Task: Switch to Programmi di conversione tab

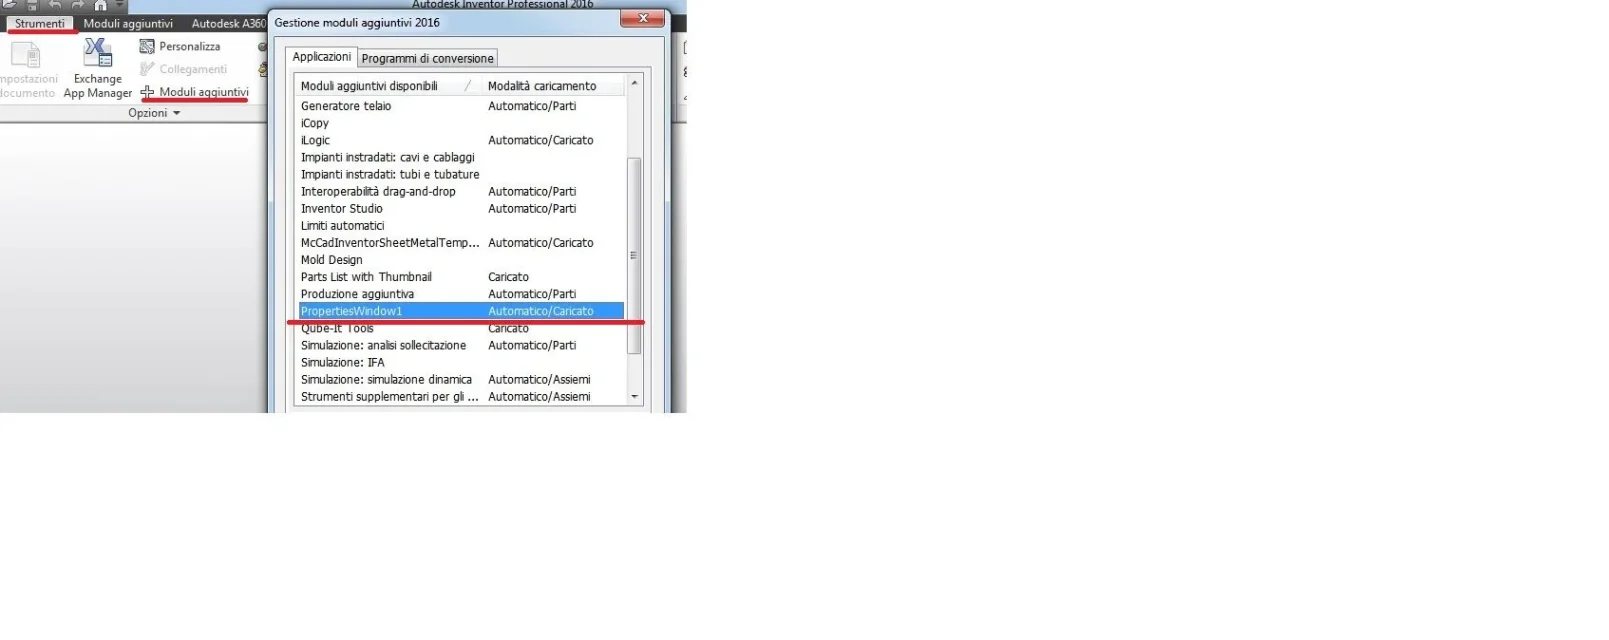Action: (427, 58)
